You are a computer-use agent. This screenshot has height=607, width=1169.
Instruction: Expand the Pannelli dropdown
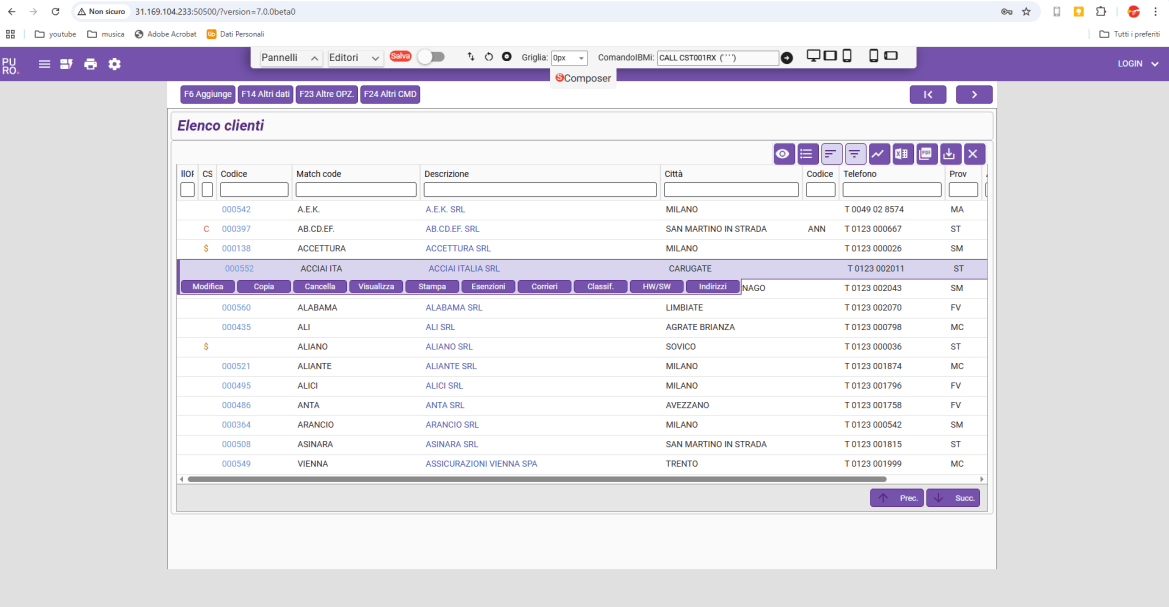coord(290,57)
